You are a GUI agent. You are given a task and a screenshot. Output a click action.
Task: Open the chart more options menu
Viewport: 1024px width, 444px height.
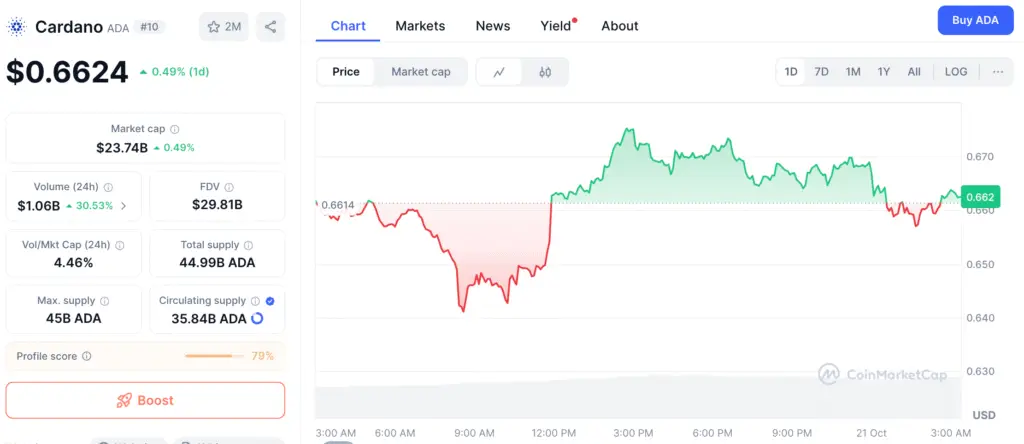click(998, 72)
